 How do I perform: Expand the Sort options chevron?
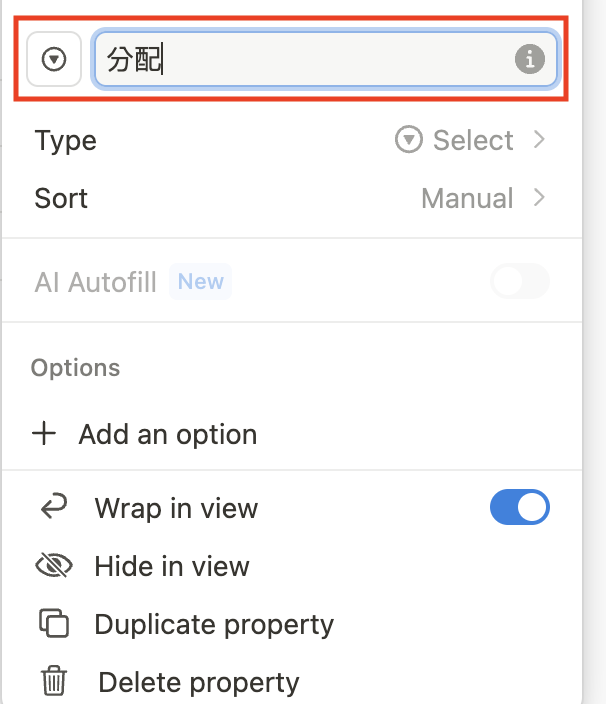[539, 198]
